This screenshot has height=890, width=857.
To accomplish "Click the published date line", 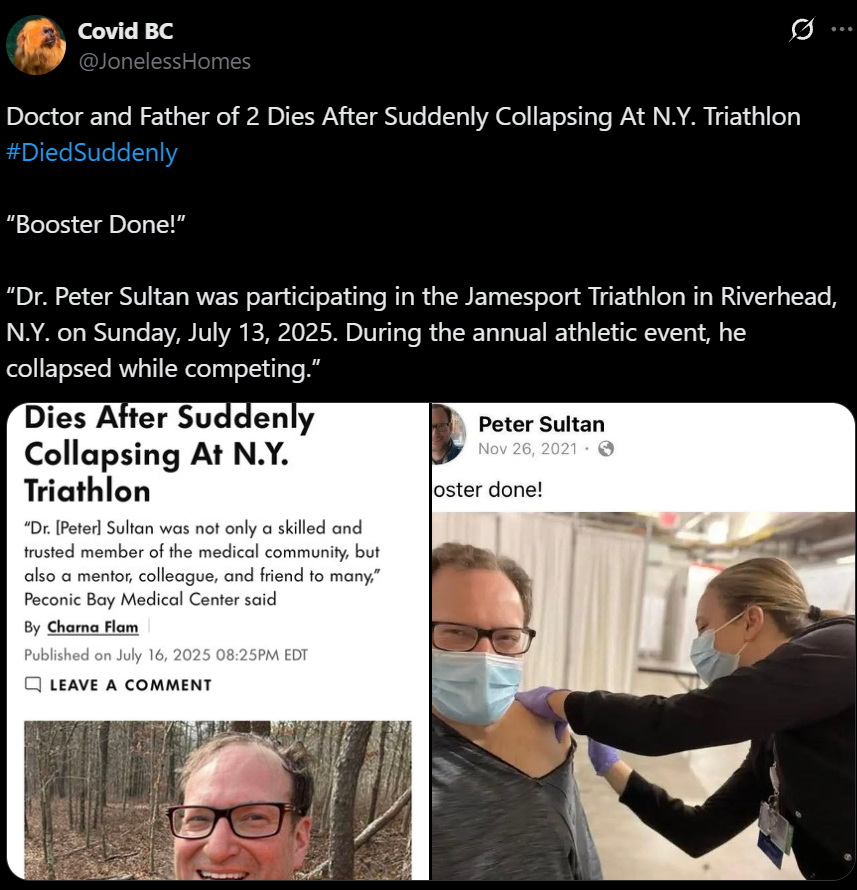I will point(166,655).
